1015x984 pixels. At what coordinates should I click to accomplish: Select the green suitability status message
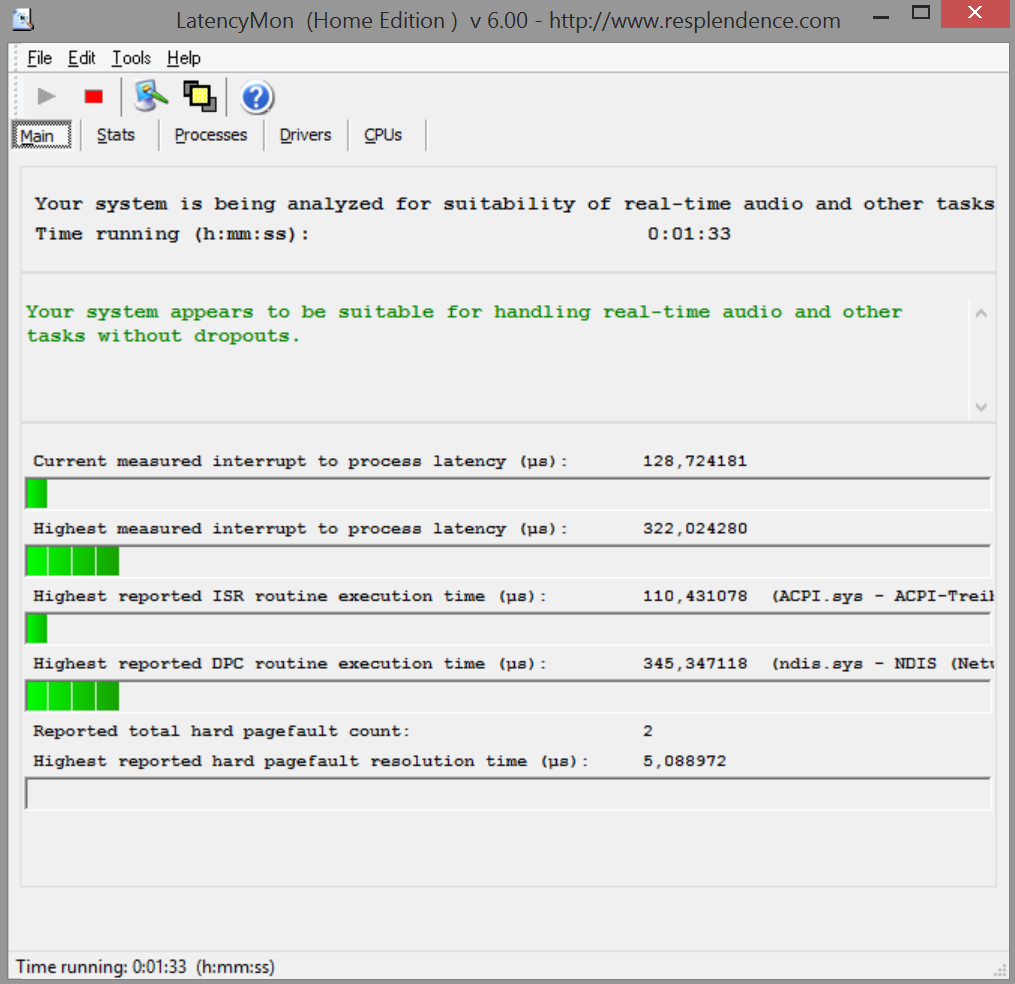point(464,324)
